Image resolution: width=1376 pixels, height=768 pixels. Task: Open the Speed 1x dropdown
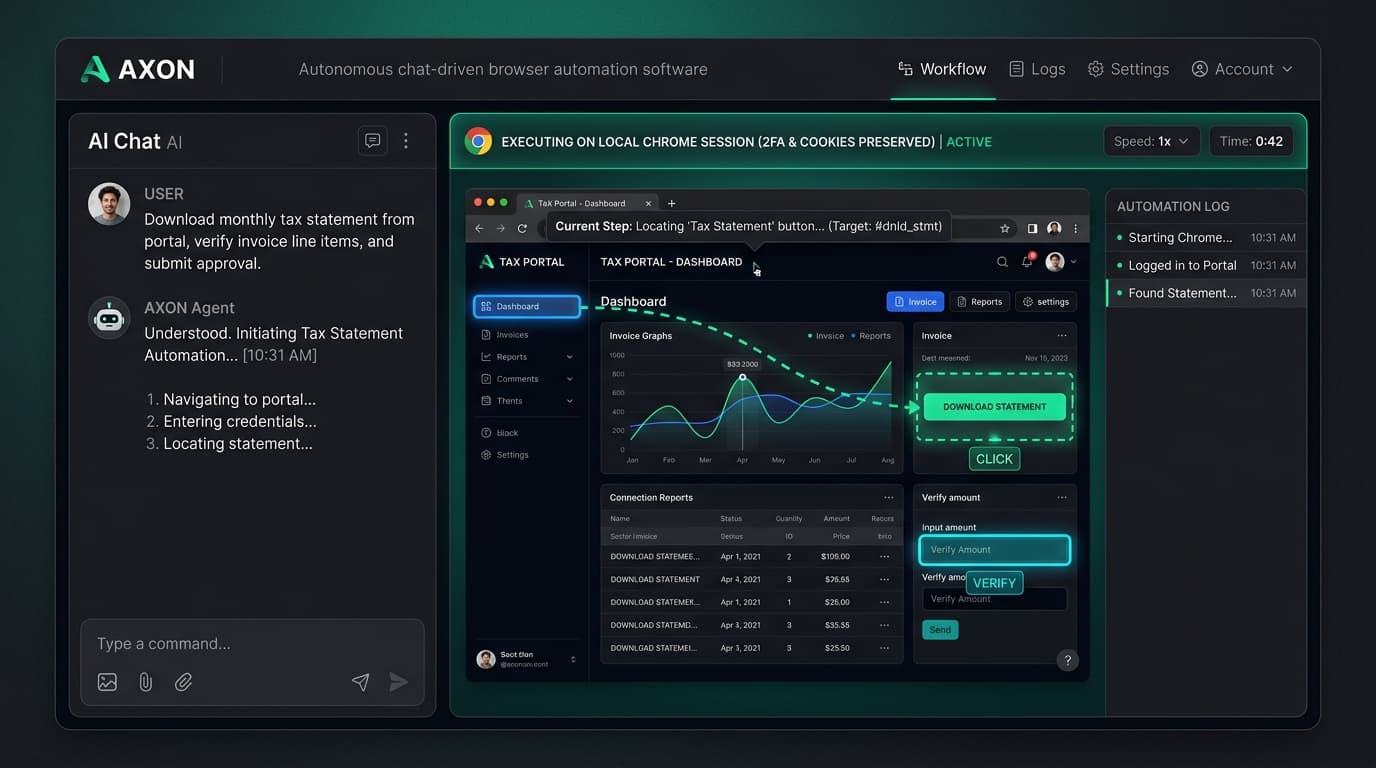1152,141
